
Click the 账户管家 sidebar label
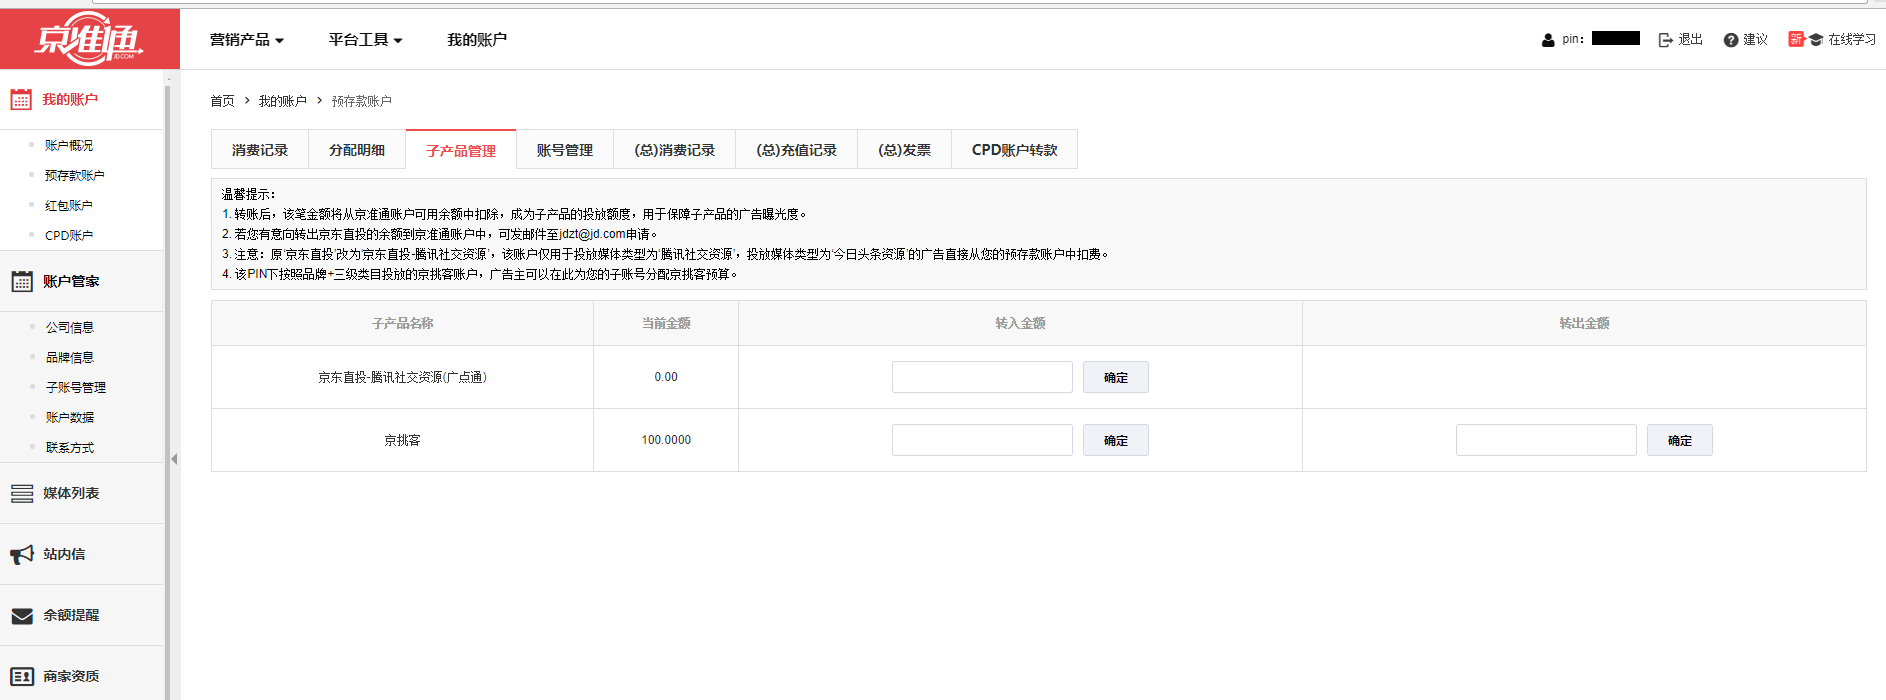71,282
